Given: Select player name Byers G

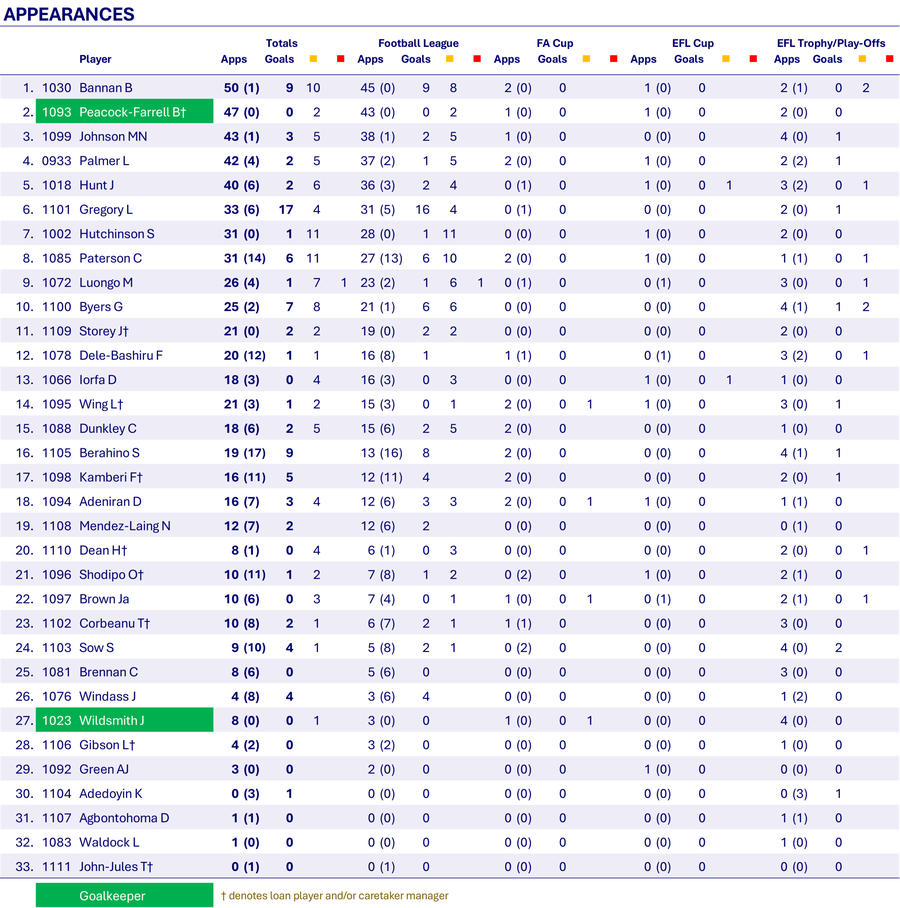Looking at the screenshot, I should pos(101,307).
